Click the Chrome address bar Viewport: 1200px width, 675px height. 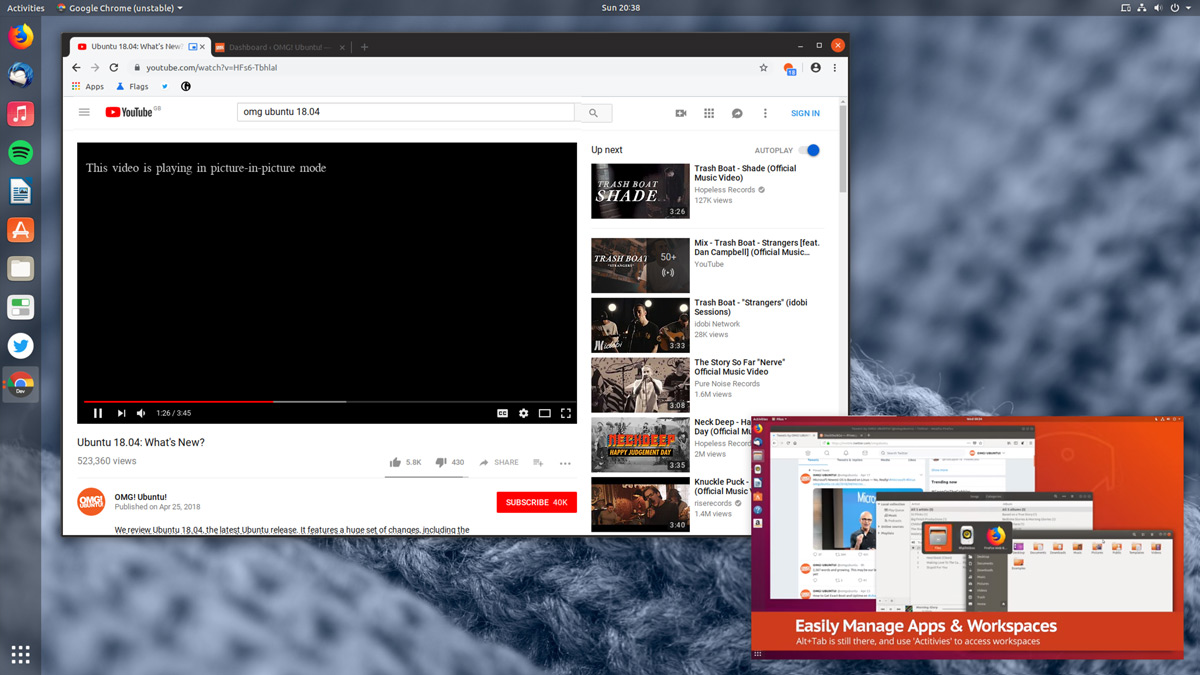click(x=440, y=68)
